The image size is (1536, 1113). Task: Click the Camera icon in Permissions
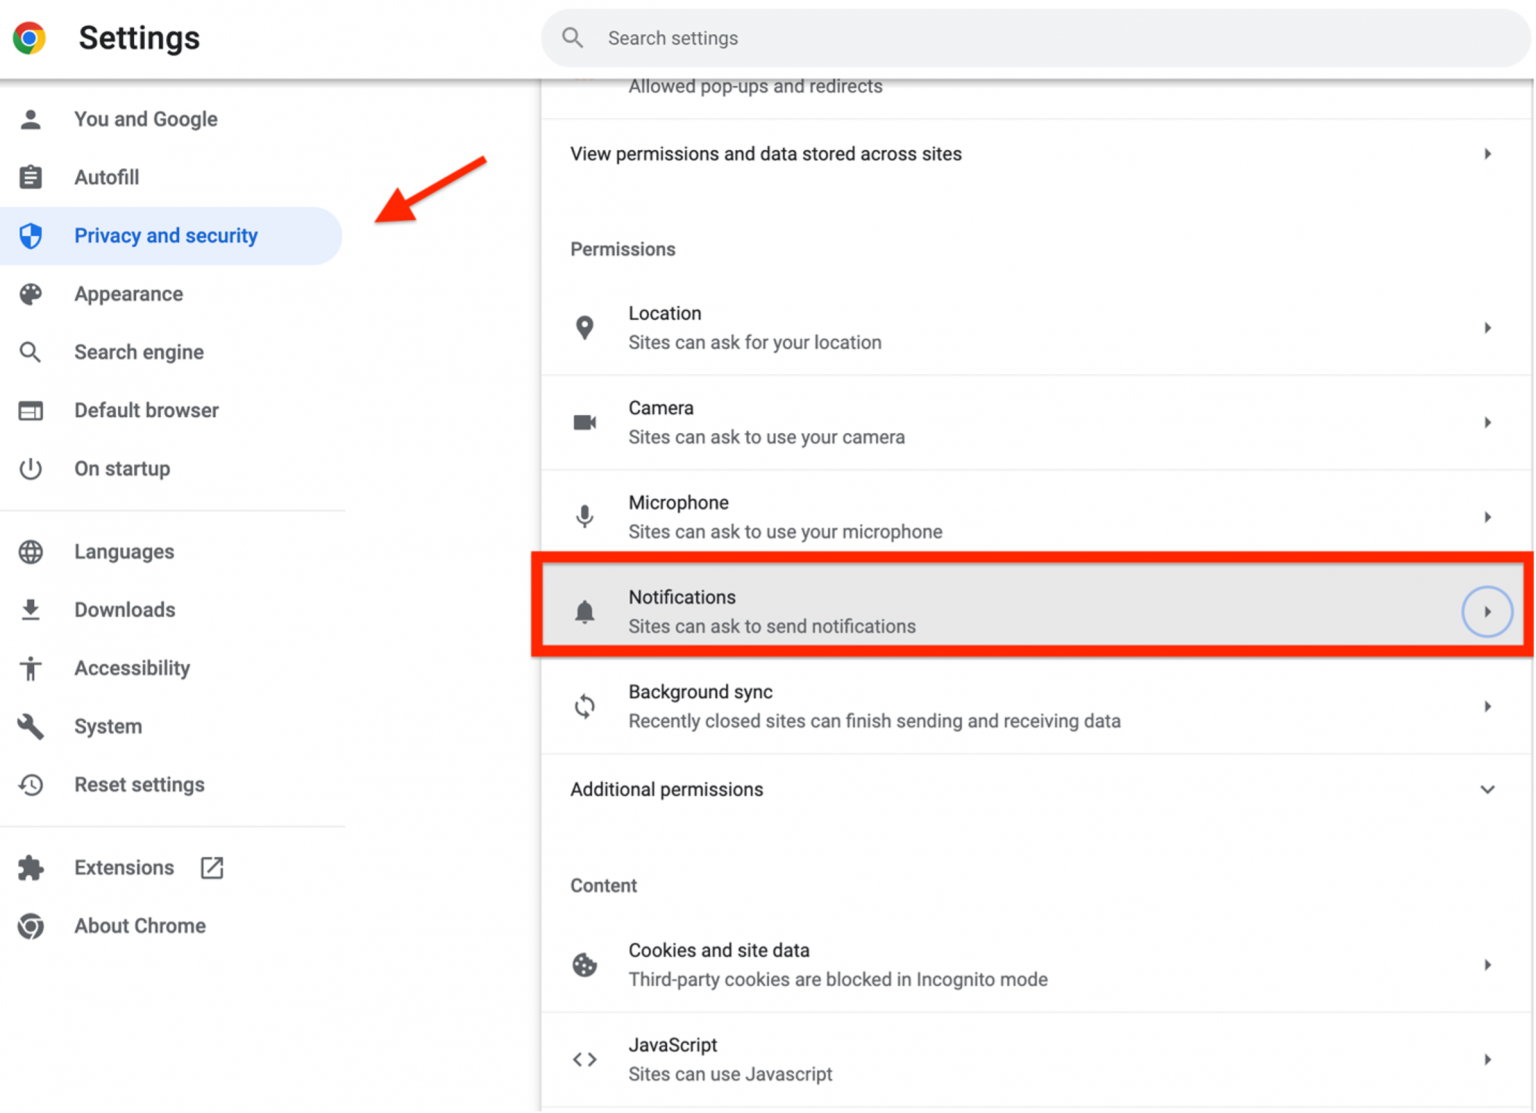(585, 422)
